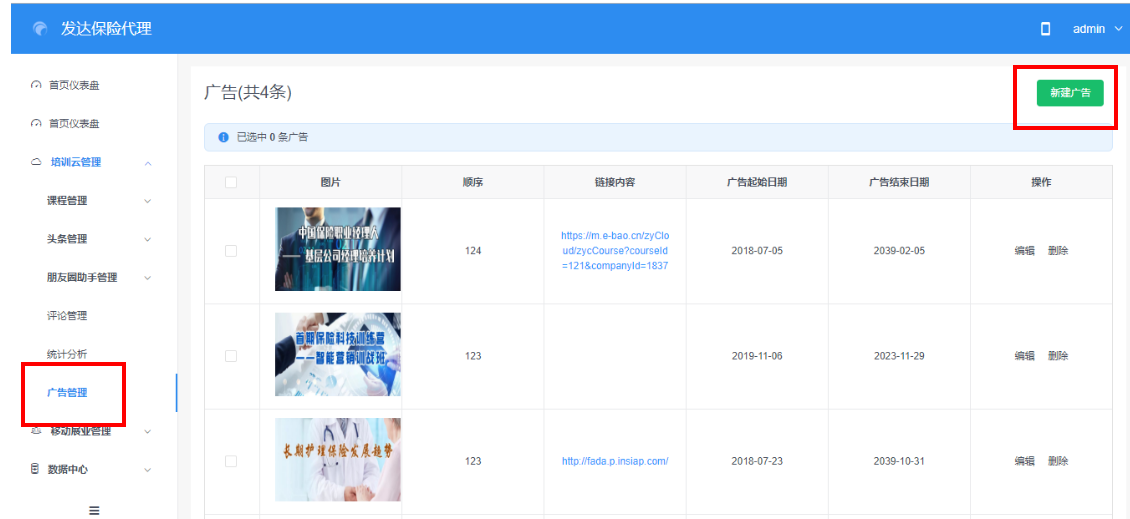The width and height of the screenshot is (1130, 519).
Task: Toggle the select-all checkbox in table header
Action: (231, 182)
